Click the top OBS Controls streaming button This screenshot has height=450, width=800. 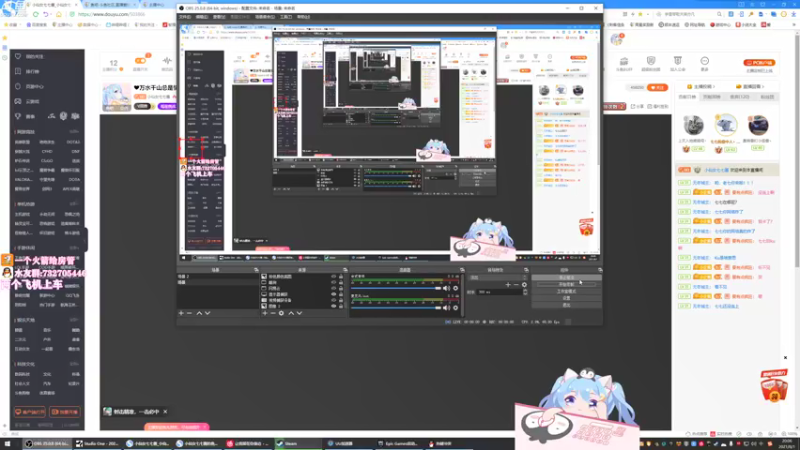coord(566,278)
